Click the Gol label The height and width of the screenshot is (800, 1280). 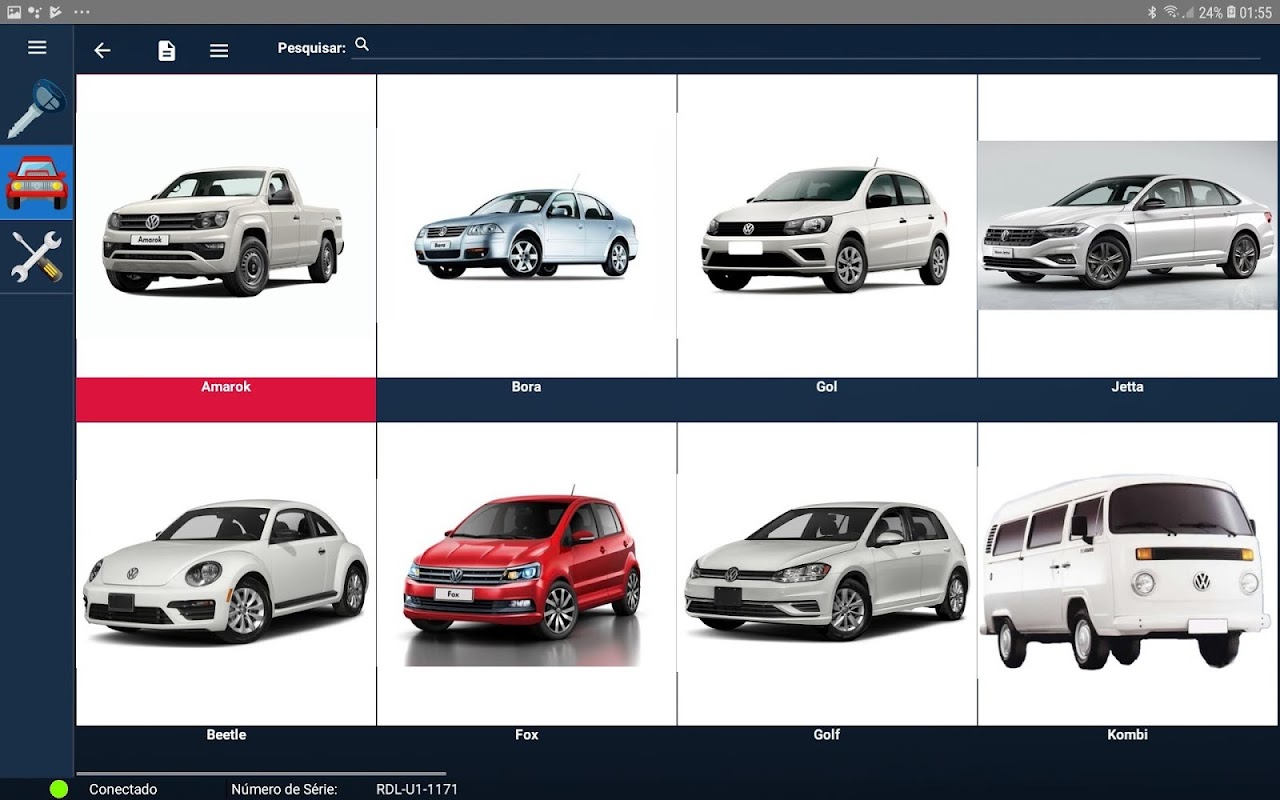[827, 387]
